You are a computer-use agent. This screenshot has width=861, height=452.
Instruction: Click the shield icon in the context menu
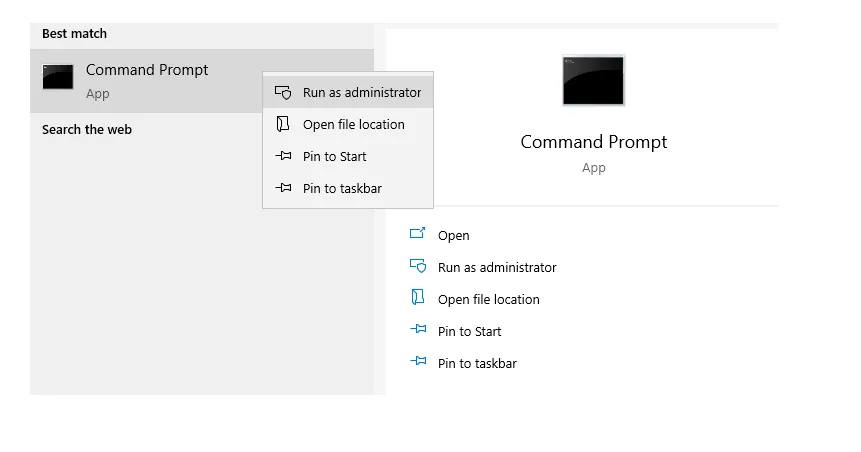(x=283, y=92)
